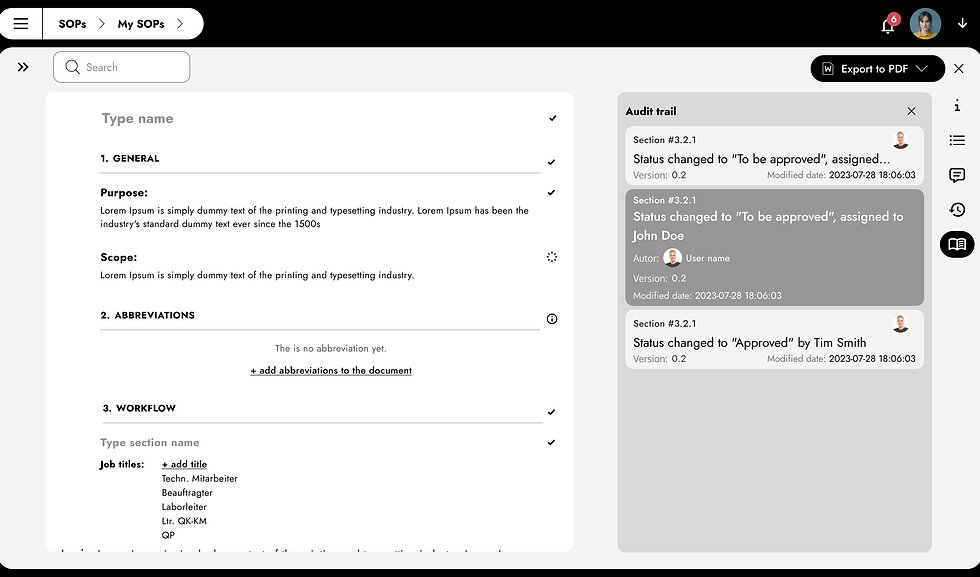
Task: Open the comments panel icon
Action: pos(957,175)
